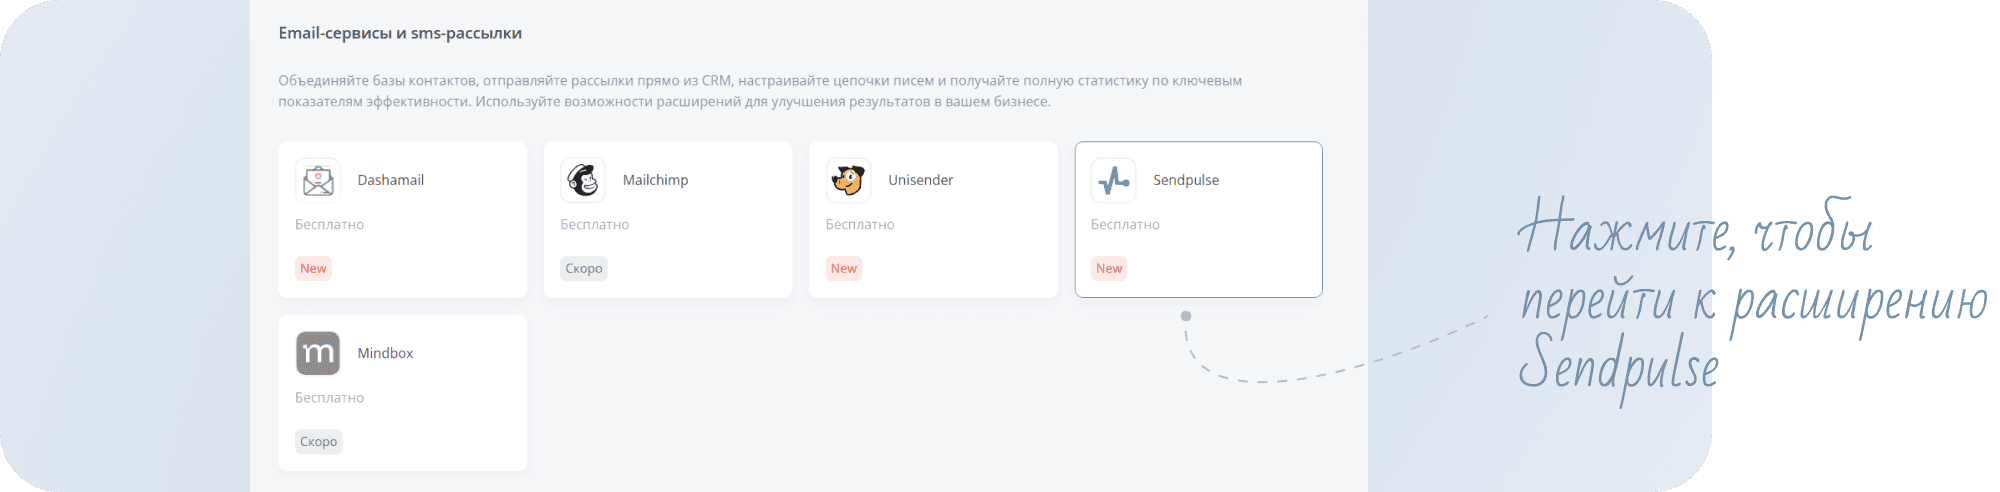This screenshot has height=492, width=2000.
Task: Click the Mailchimp monkey logo icon
Action: pos(583,181)
